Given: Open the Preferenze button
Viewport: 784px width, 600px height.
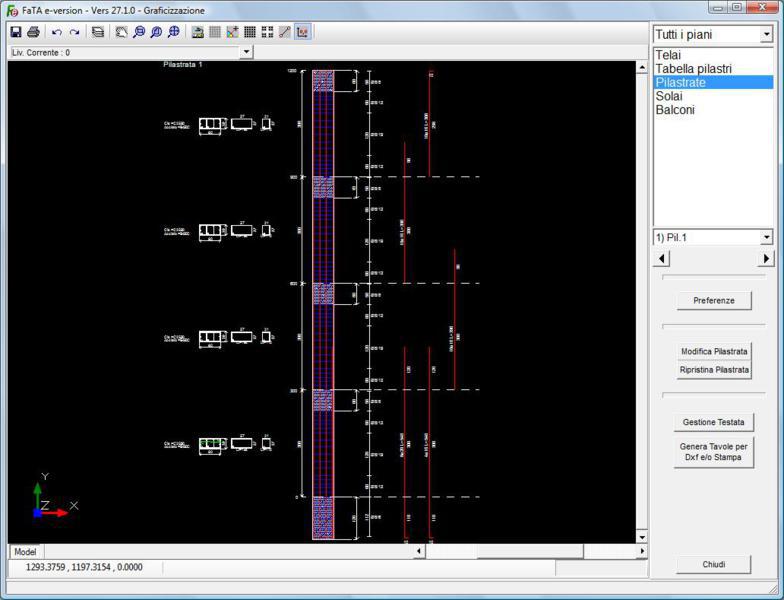Looking at the screenshot, I should point(714,300).
